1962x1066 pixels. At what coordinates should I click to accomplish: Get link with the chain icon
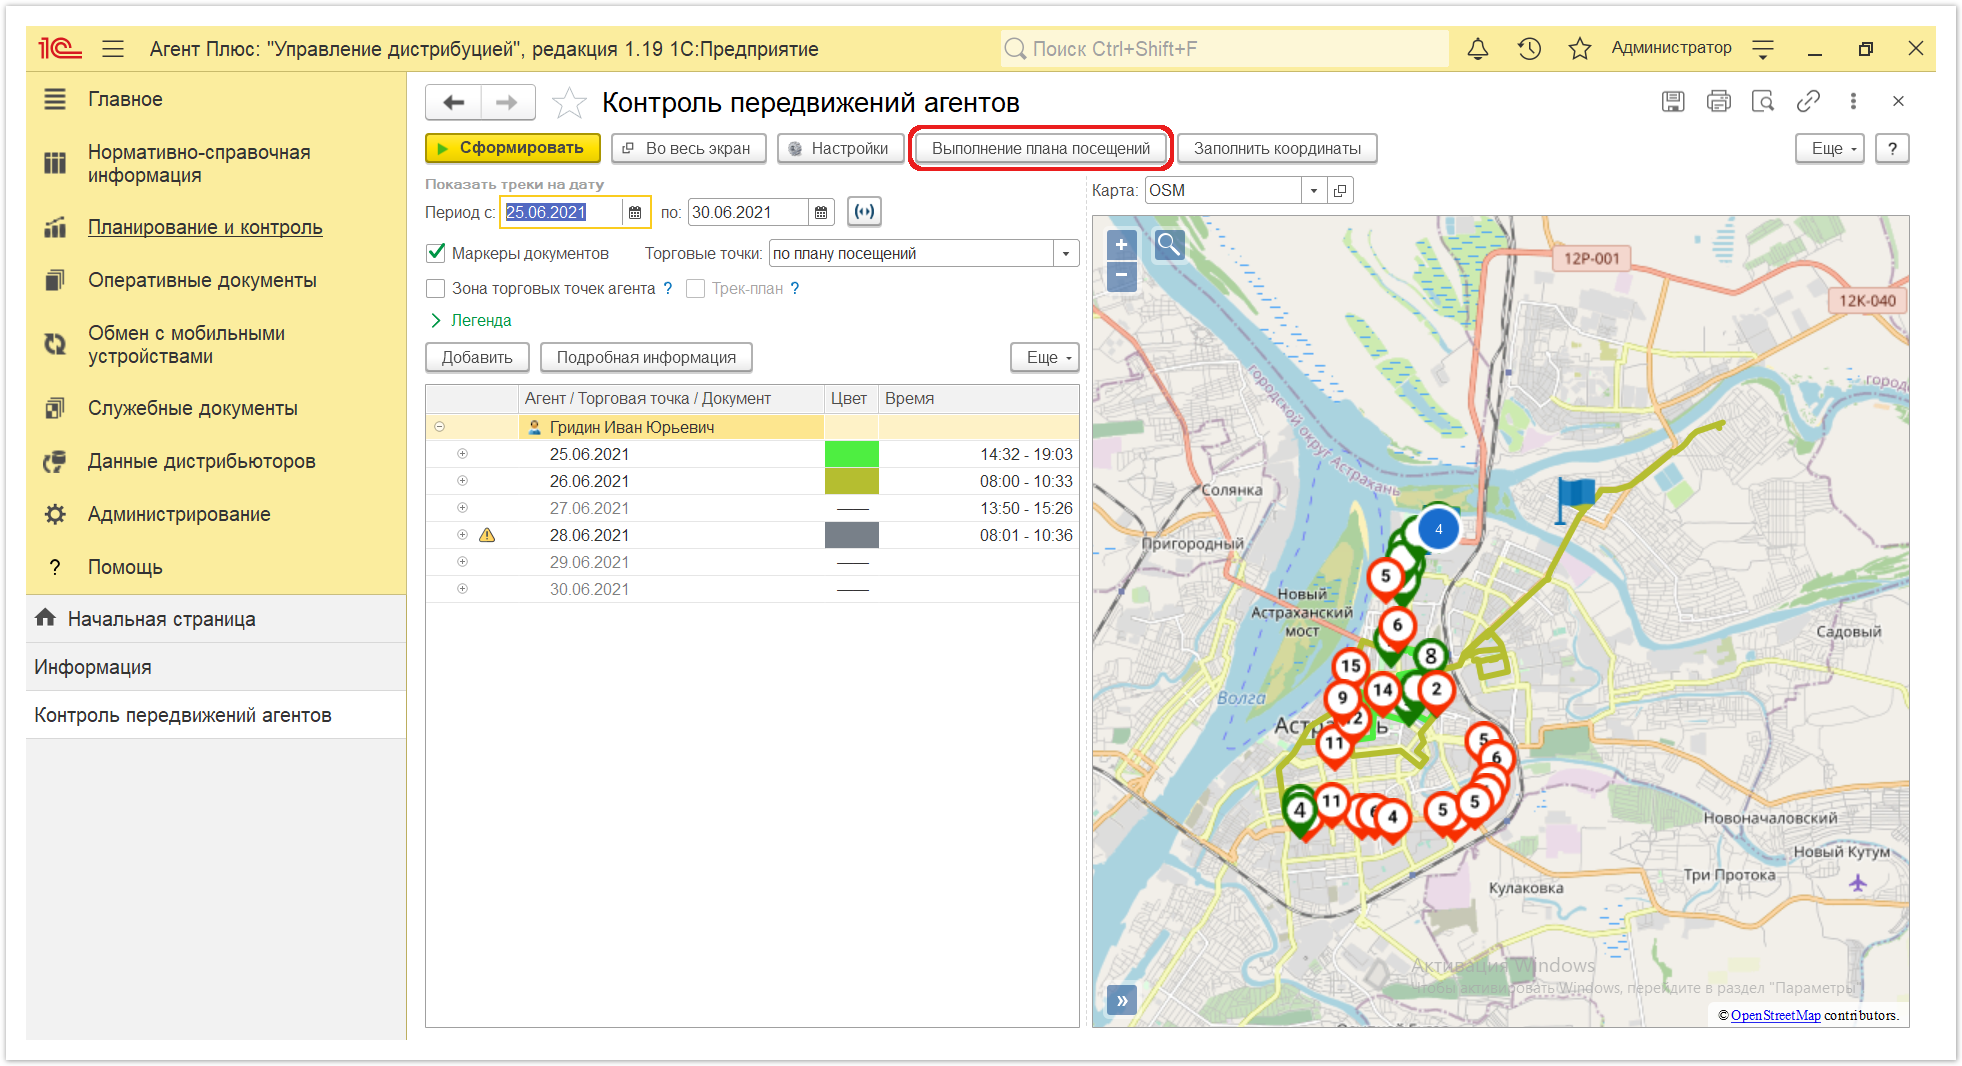[1808, 101]
